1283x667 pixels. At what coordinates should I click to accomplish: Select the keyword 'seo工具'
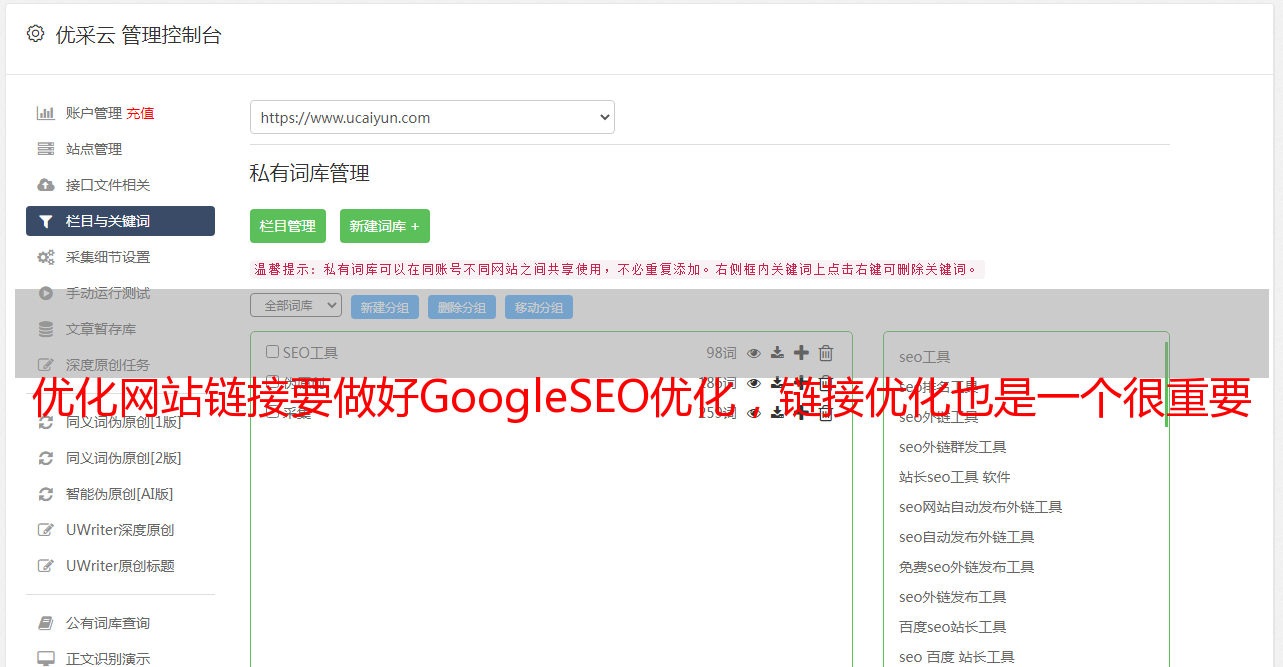[x=925, y=357]
